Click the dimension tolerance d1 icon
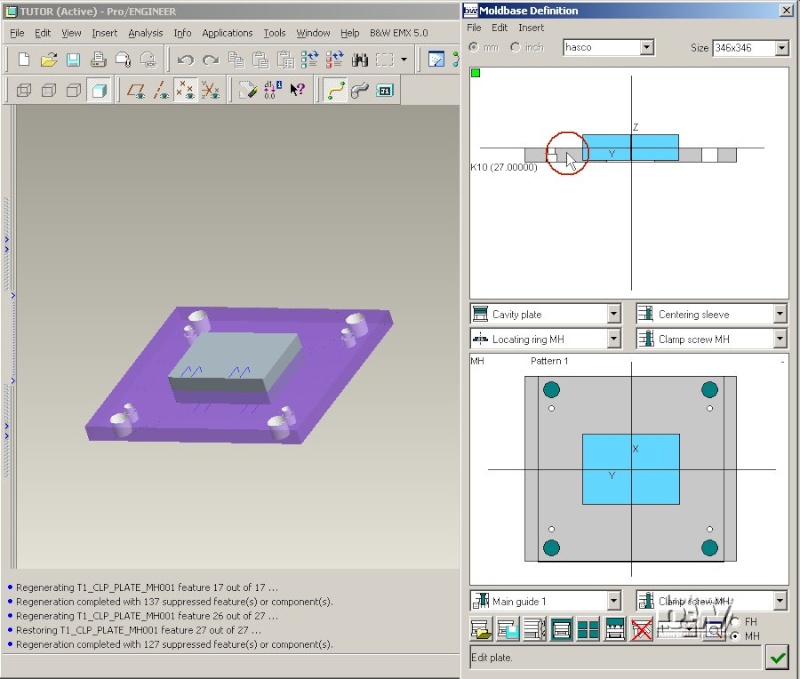Viewport: 800px width, 679px height. pyautogui.click(x=272, y=91)
